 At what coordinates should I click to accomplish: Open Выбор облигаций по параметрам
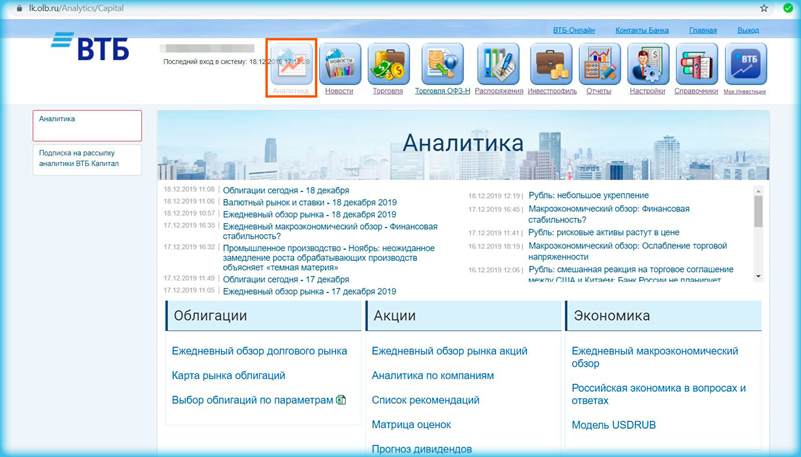[252, 400]
